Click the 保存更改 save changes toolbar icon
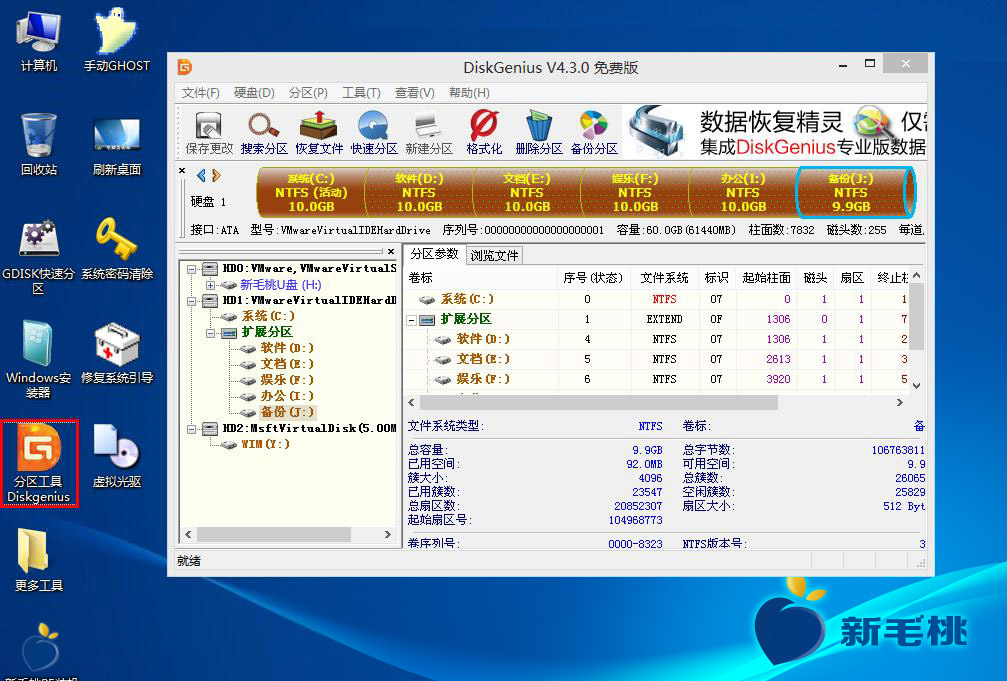The height and width of the screenshot is (681, 1007). point(209,132)
